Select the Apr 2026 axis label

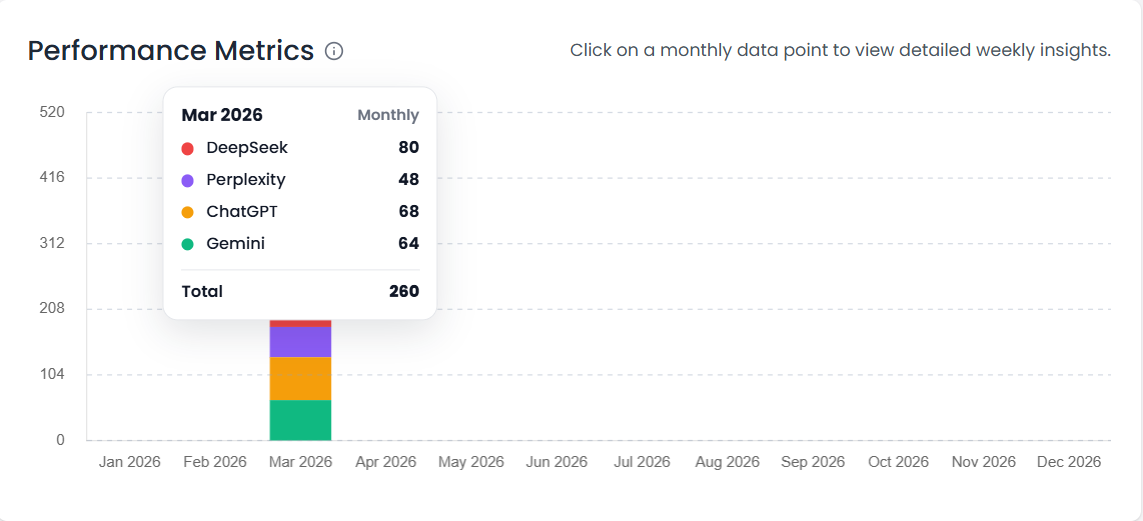(x=386, y=462)
